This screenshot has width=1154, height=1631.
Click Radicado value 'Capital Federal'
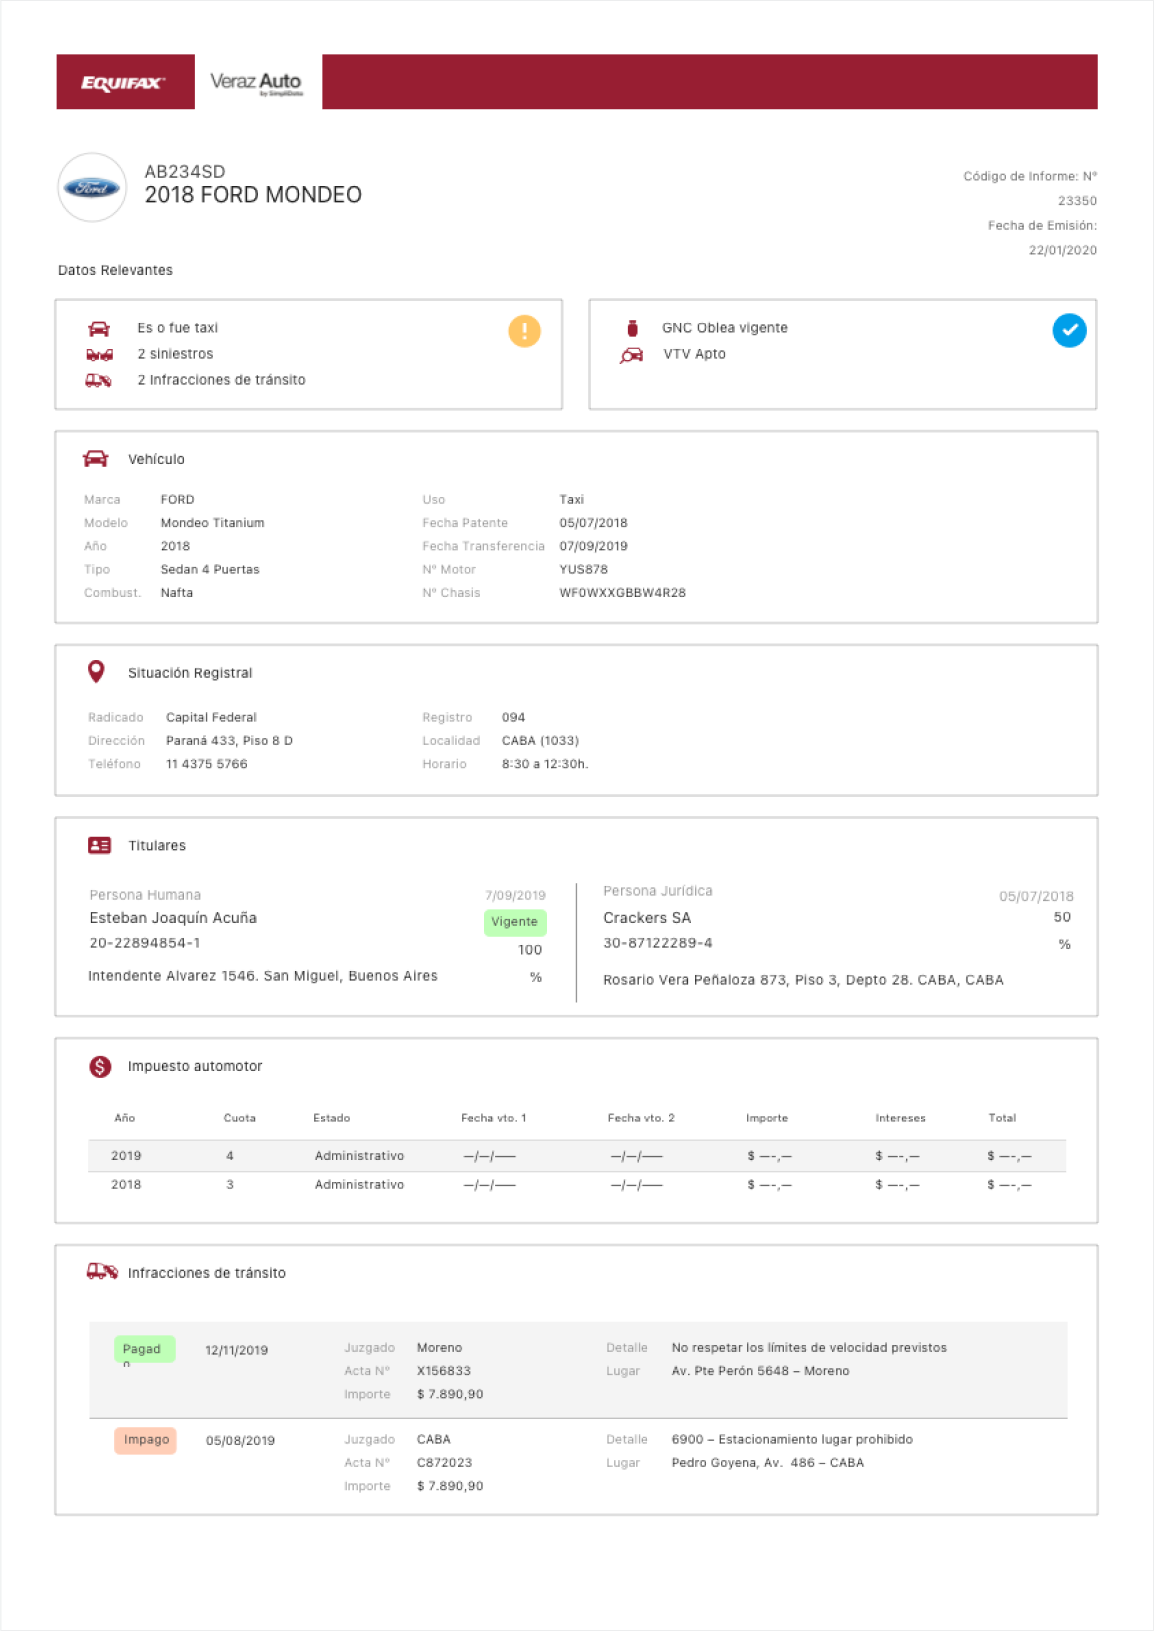[211, 718]
